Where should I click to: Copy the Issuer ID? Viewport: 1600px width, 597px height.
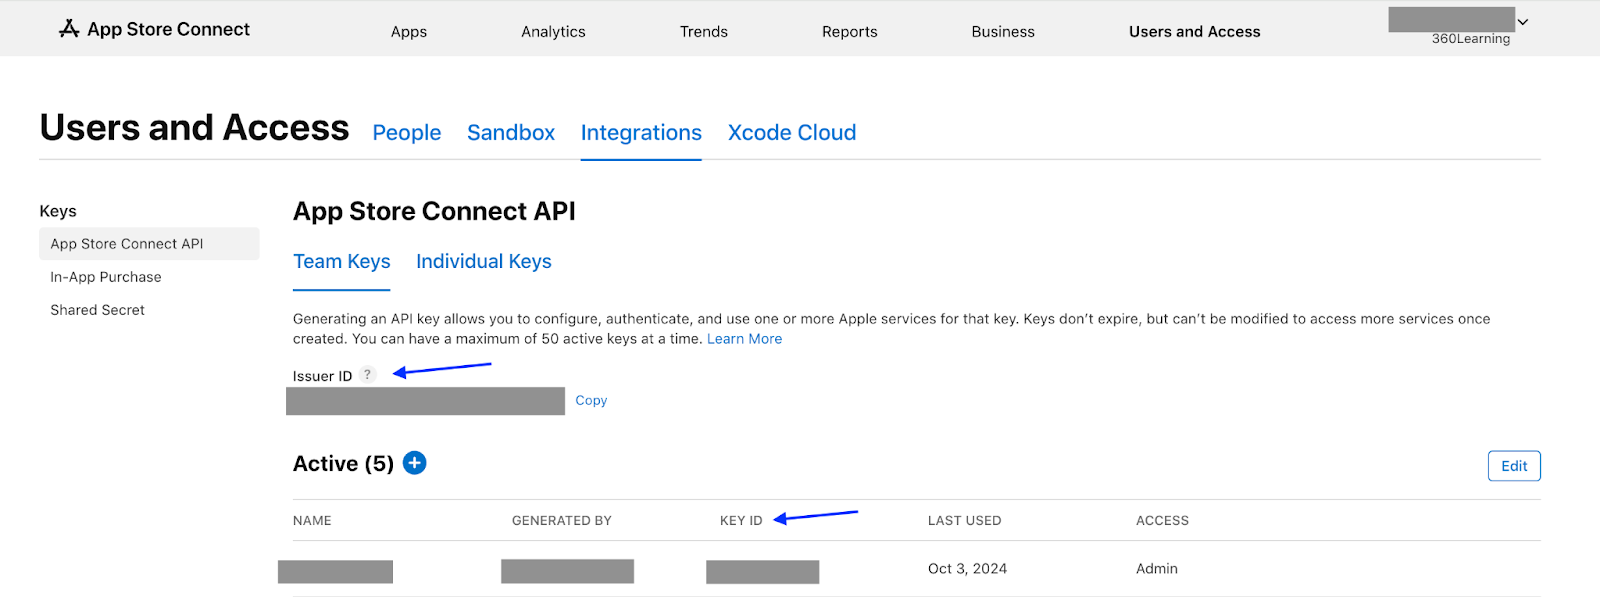click(x=591, y=400)
